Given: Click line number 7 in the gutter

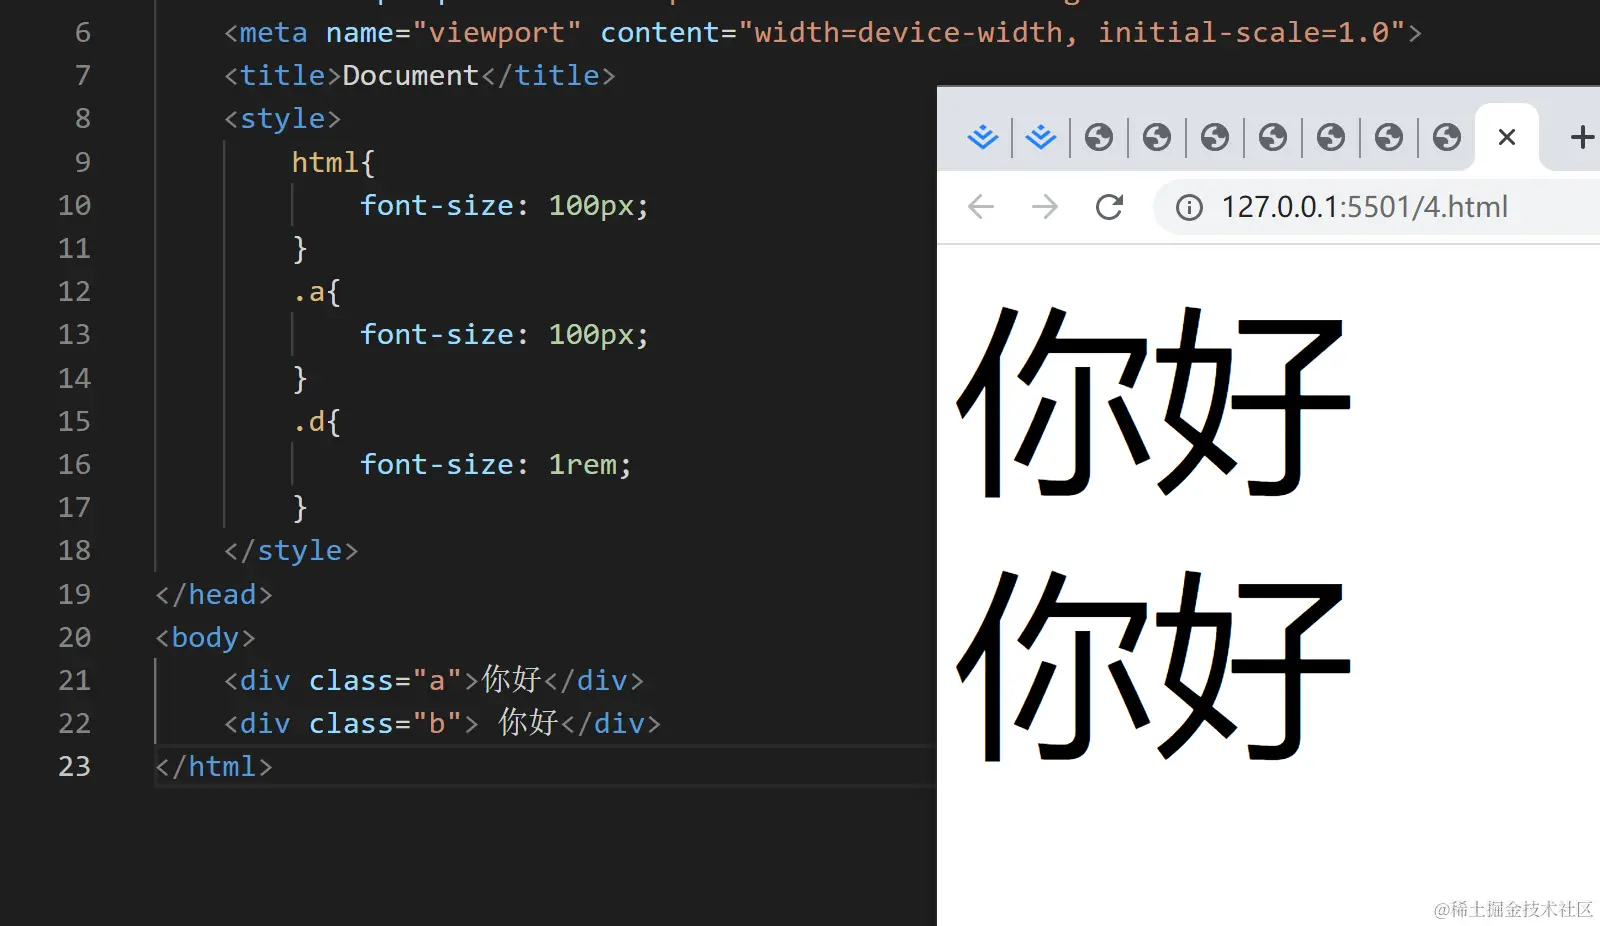Looking at the screenshot, I should [83, 76].
